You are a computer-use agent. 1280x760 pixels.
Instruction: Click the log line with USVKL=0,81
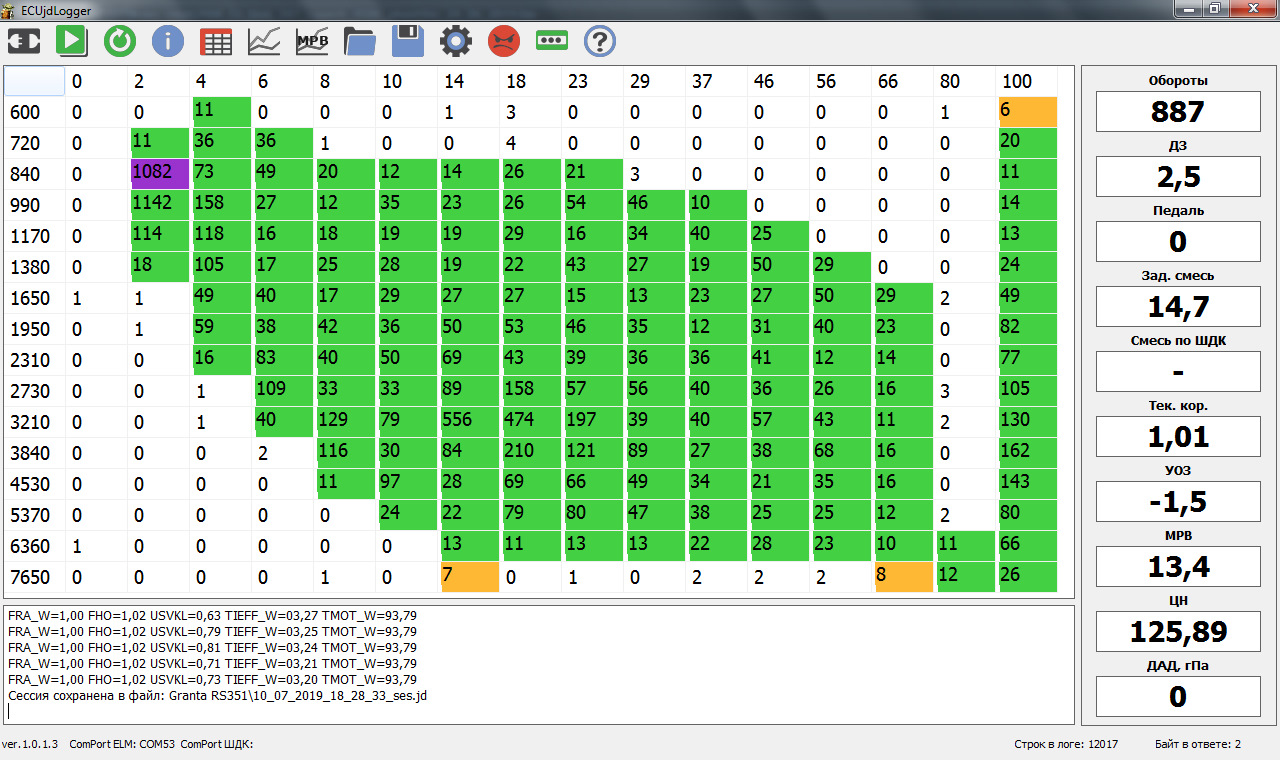tap(212, 647)
